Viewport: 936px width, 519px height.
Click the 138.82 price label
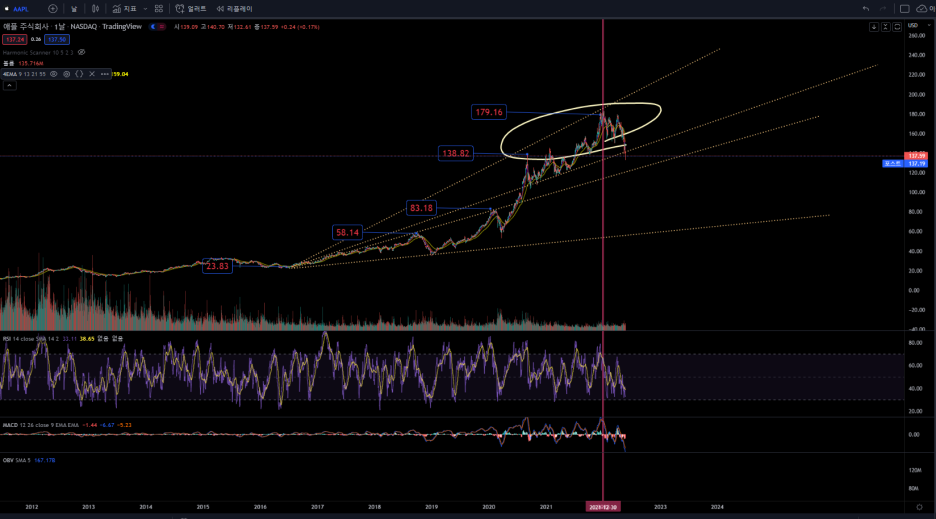[455, 153]
